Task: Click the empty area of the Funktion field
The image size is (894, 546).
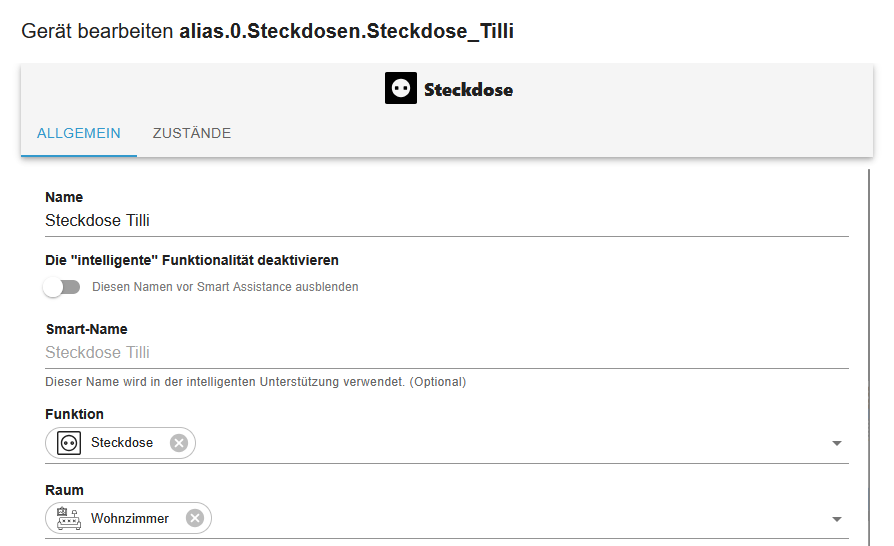Action: (x=500, y=443)
